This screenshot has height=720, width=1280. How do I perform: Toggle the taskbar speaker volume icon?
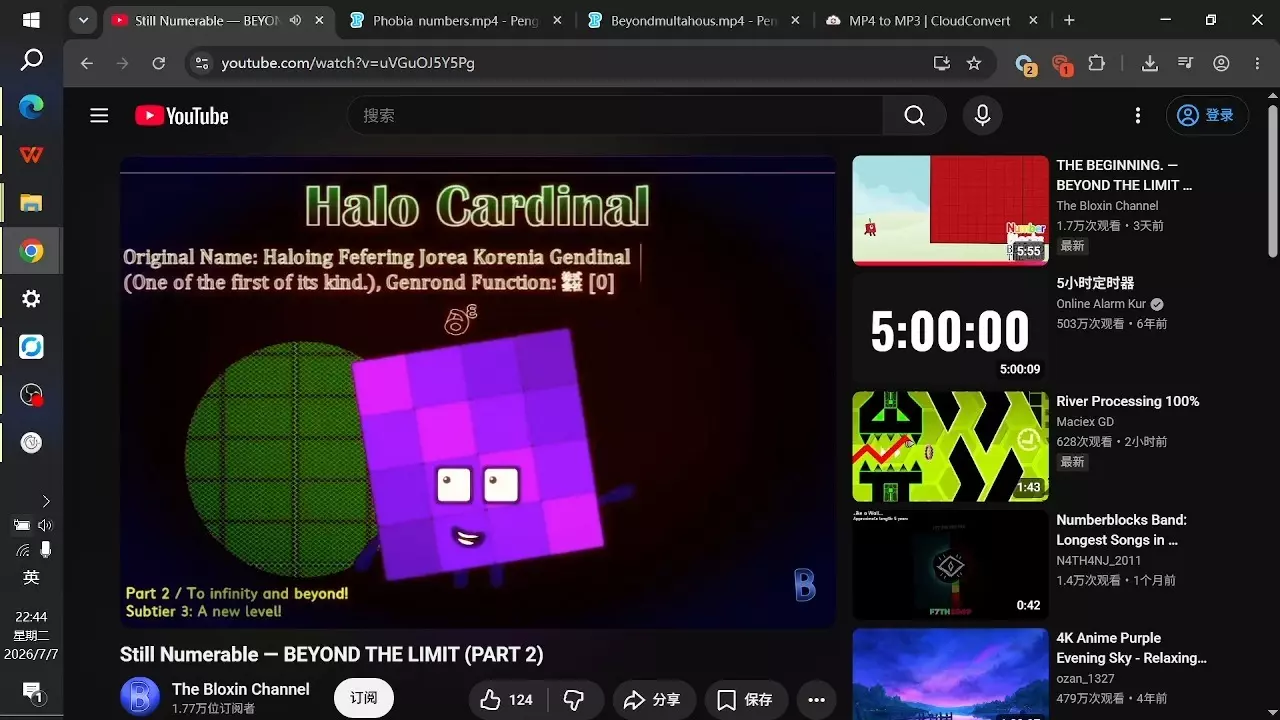44,525
